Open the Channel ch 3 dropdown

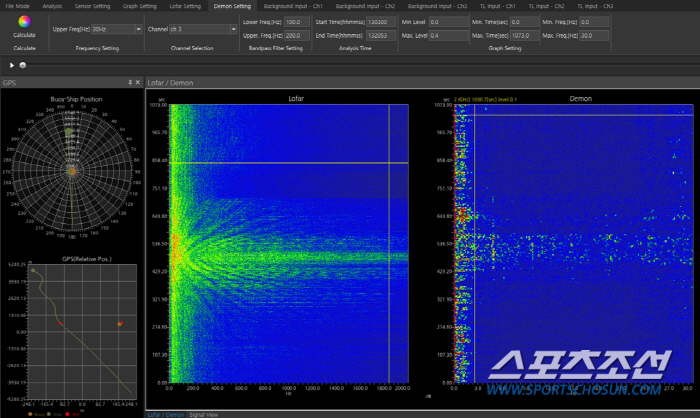pos(233,29)
